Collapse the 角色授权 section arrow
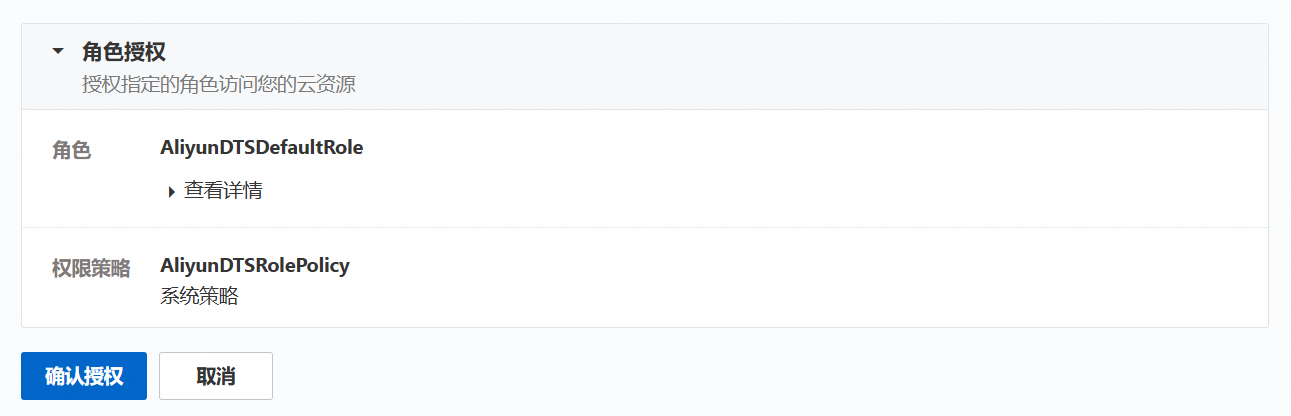 coord(58,51)
